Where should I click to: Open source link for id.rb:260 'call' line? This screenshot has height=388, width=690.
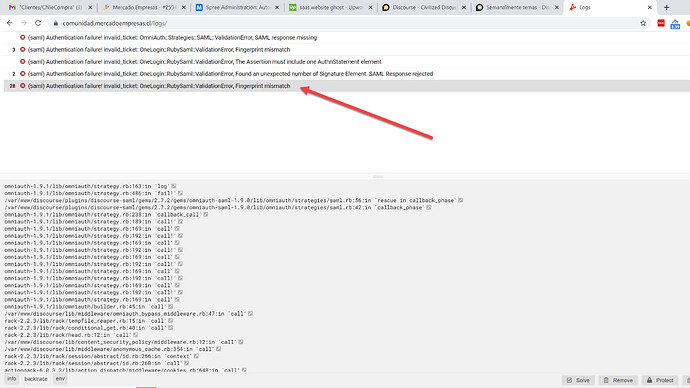click(x=187, y=363)
